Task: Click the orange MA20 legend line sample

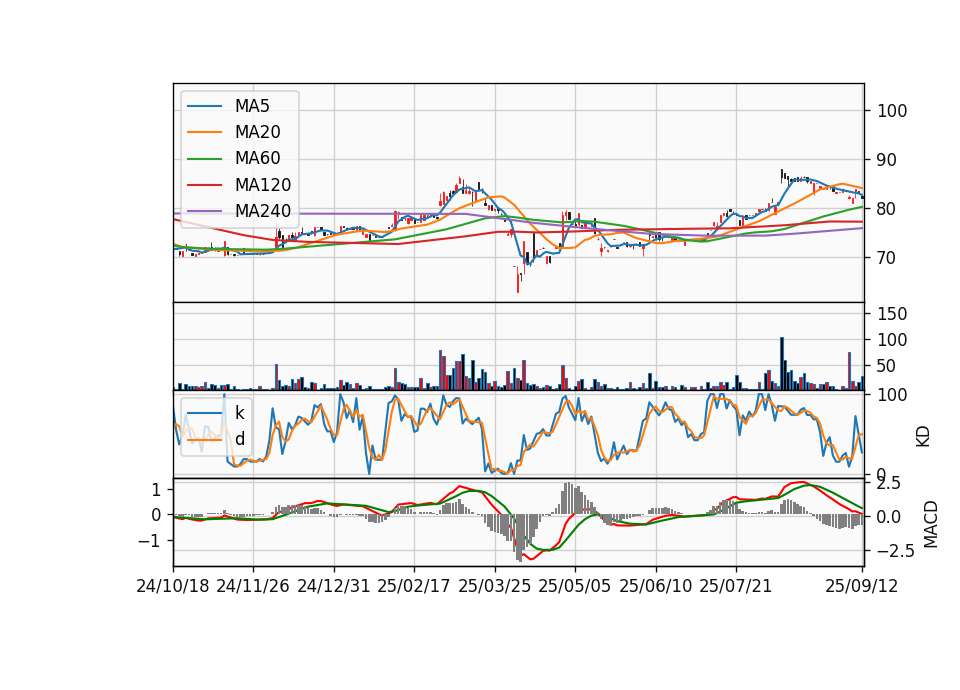Action: [x=204, y=132]
